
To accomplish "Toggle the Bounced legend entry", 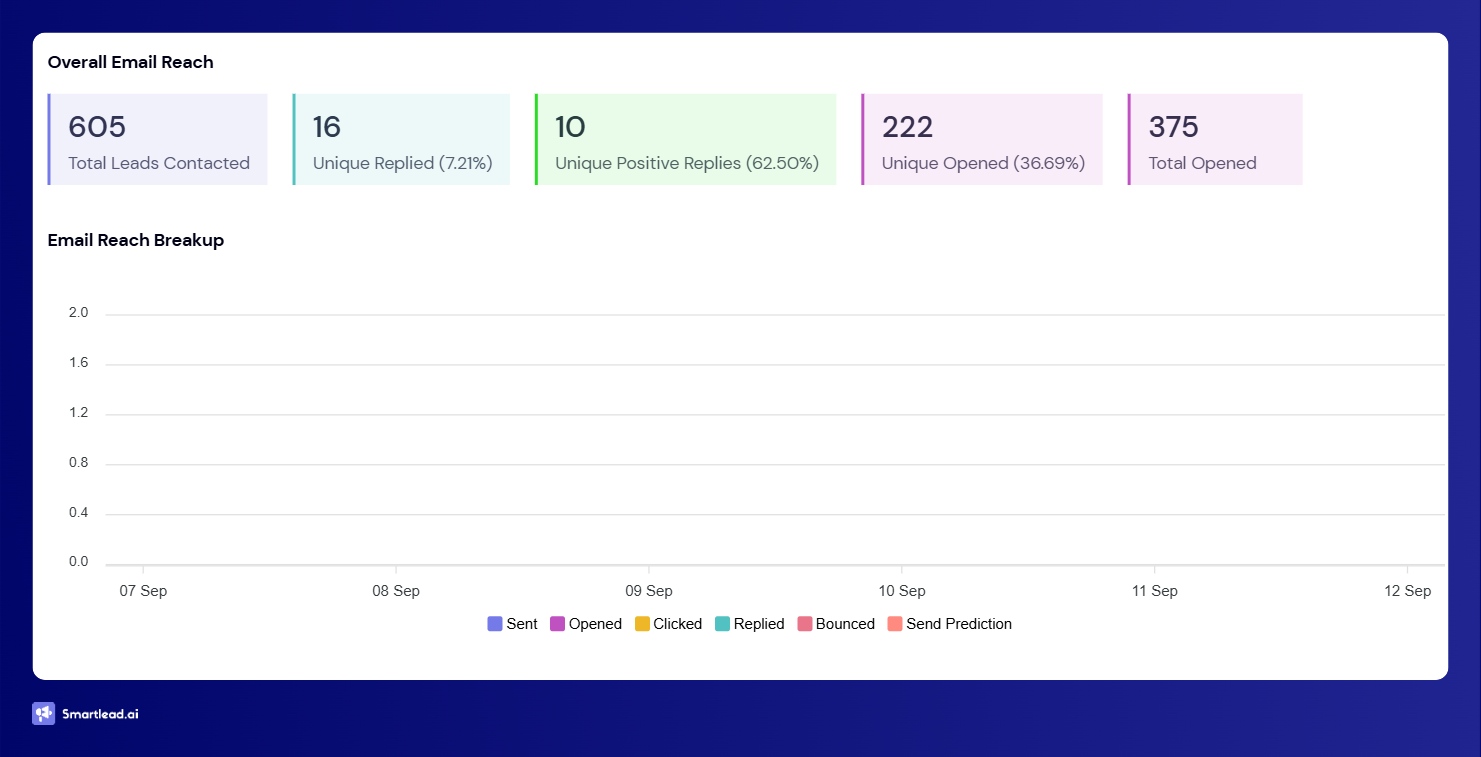I will click(835, 624).
